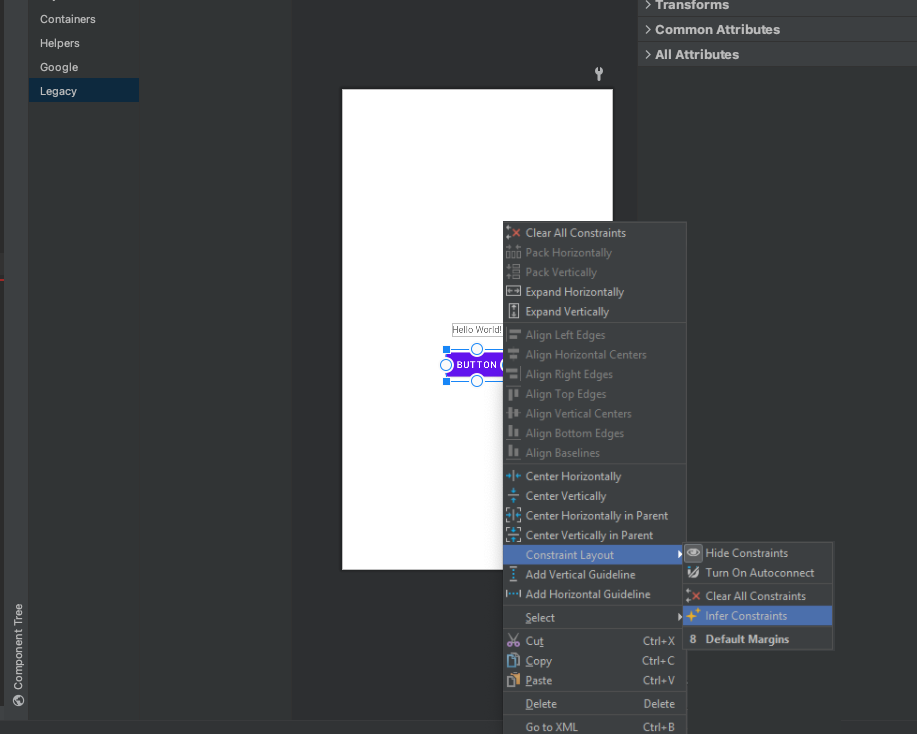Viewport: 917px width, 734px height.
Task: Choose Expand Horizontally from the context menu
Action: tap(595, 291)
